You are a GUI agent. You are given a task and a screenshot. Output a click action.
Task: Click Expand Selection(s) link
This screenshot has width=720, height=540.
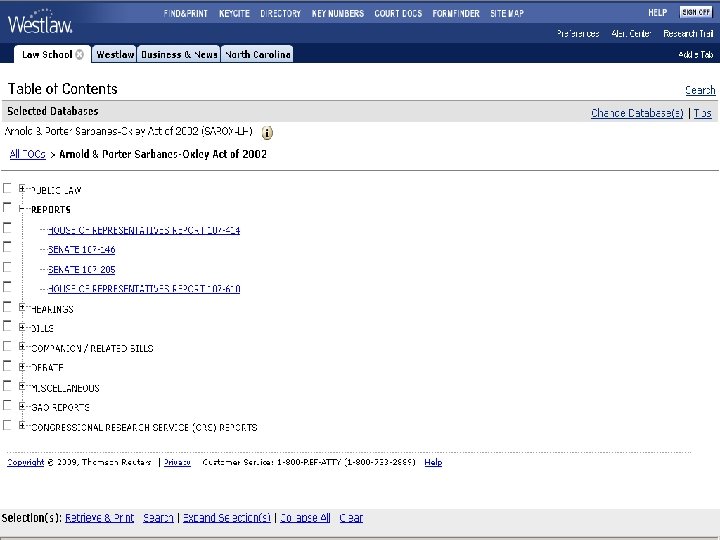(227, 518)
